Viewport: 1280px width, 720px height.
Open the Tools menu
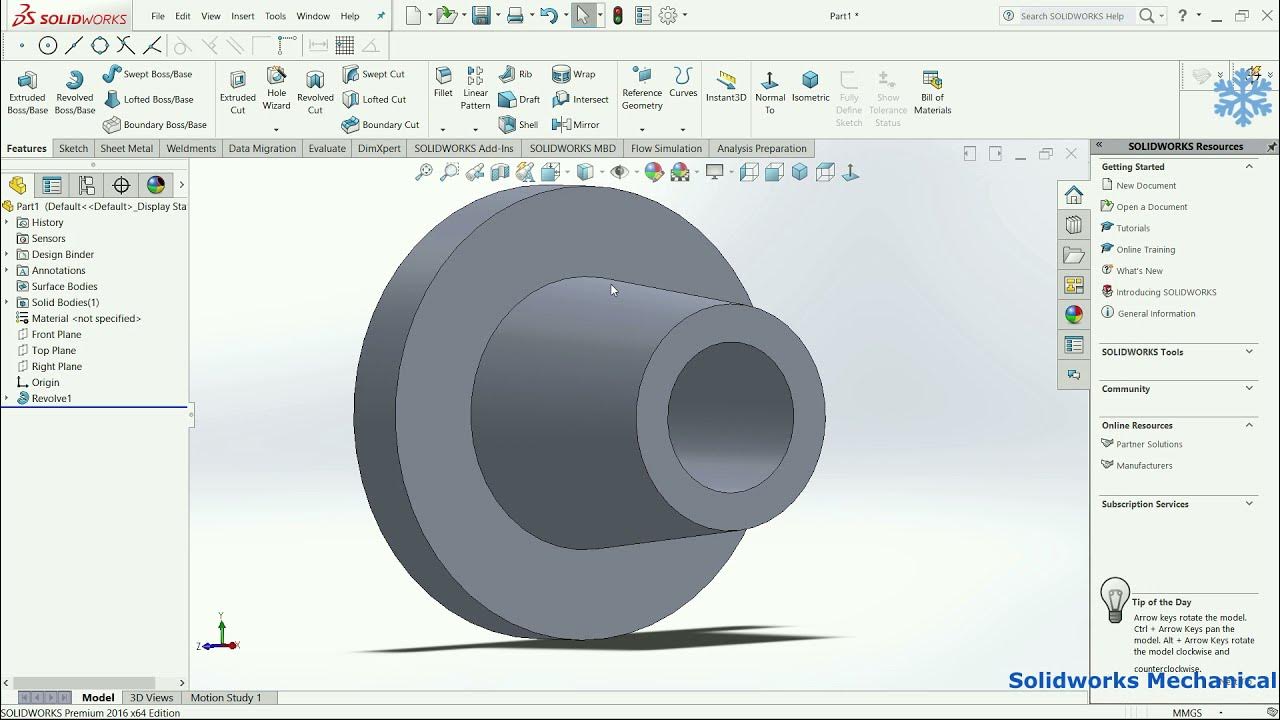point(275,16)
